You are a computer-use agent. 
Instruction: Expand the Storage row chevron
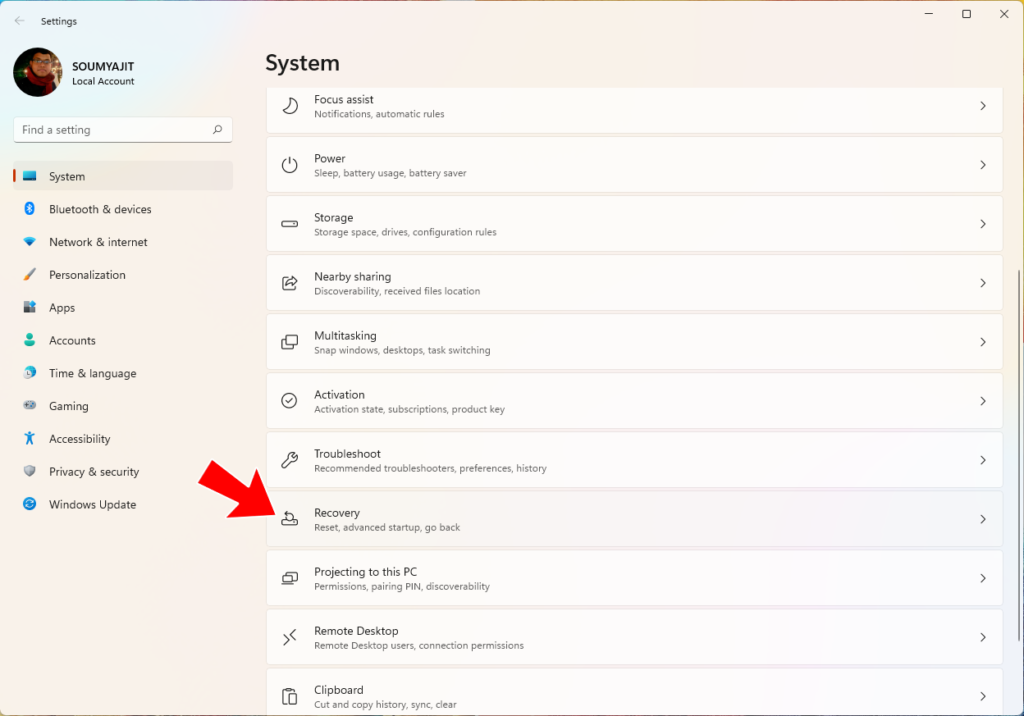[982, 224]
